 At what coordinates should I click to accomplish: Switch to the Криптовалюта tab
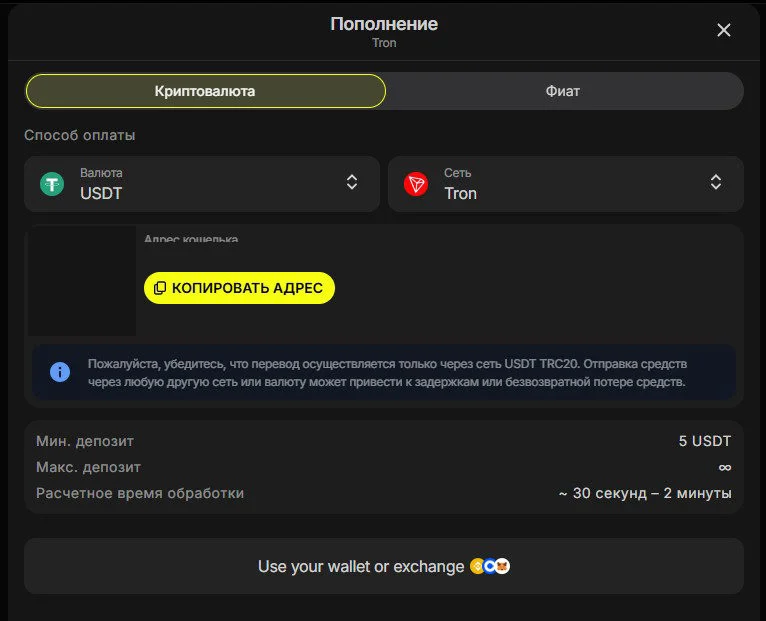tap(206, 91)
